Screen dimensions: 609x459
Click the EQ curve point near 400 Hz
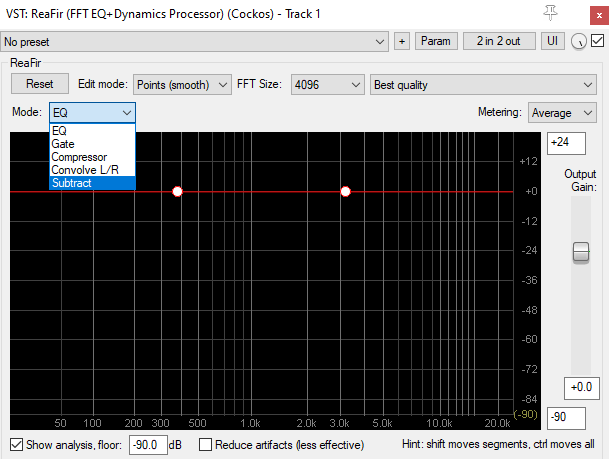tap(177, 191)
